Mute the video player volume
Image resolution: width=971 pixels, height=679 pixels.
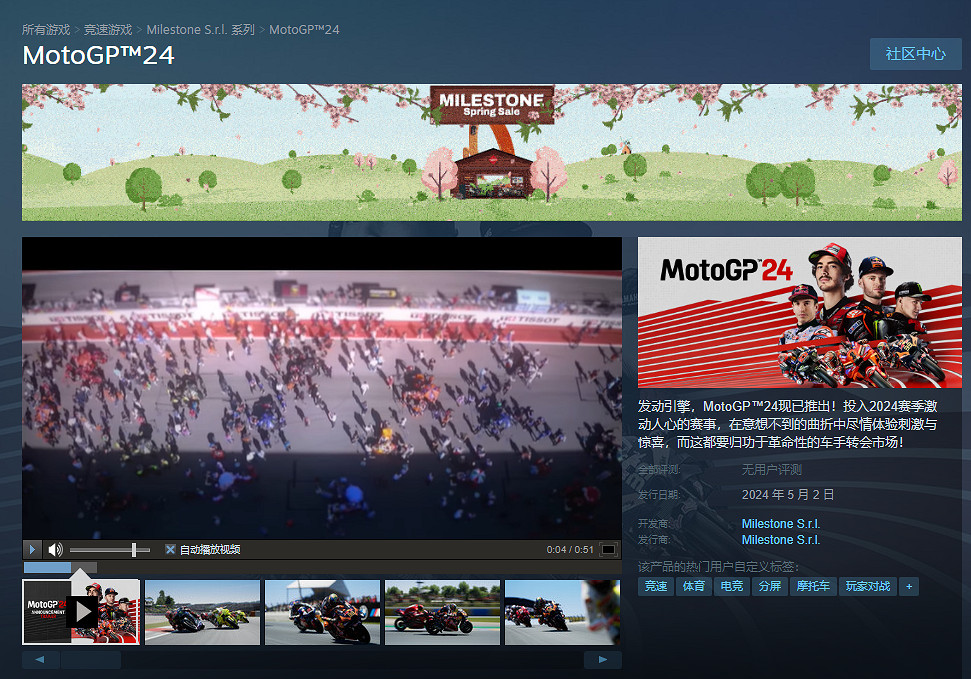coord(55,549)
